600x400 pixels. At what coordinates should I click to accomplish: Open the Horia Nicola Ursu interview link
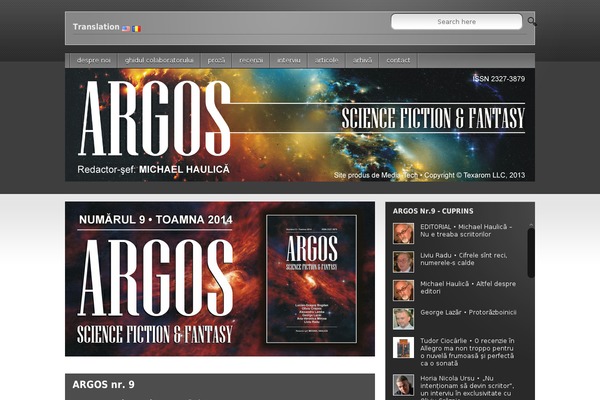[467, 387]
